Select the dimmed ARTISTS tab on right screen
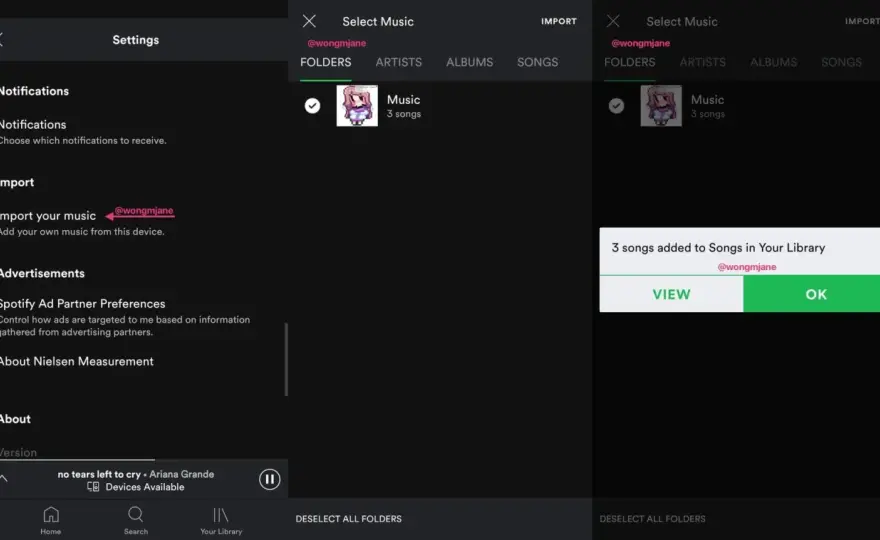The width and height of the screenshot is (880, 540). [x=703, y=62]
